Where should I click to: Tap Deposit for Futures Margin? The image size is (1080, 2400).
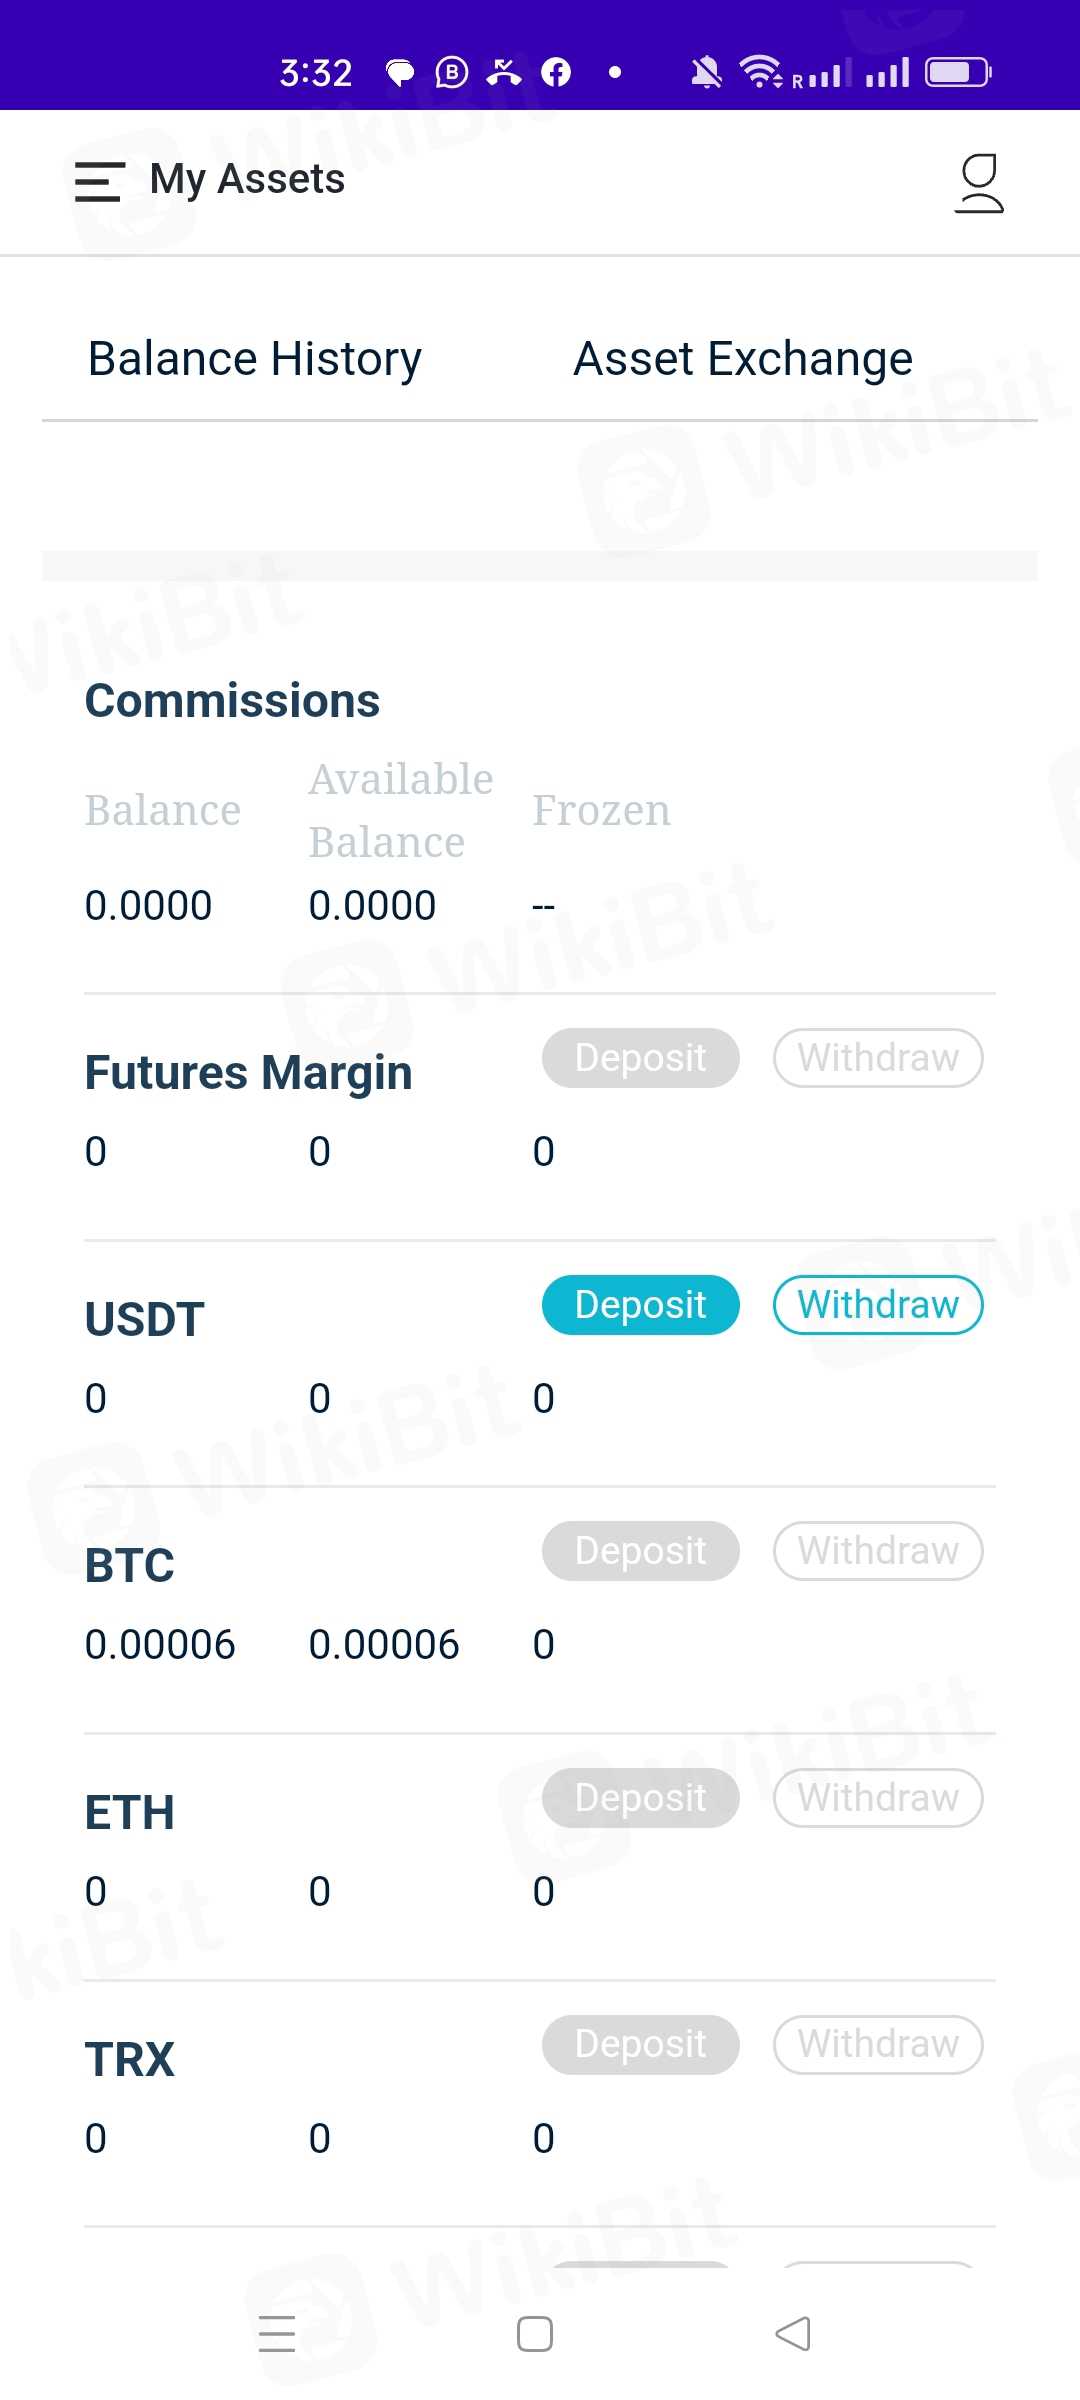[x=641, y=1058]
